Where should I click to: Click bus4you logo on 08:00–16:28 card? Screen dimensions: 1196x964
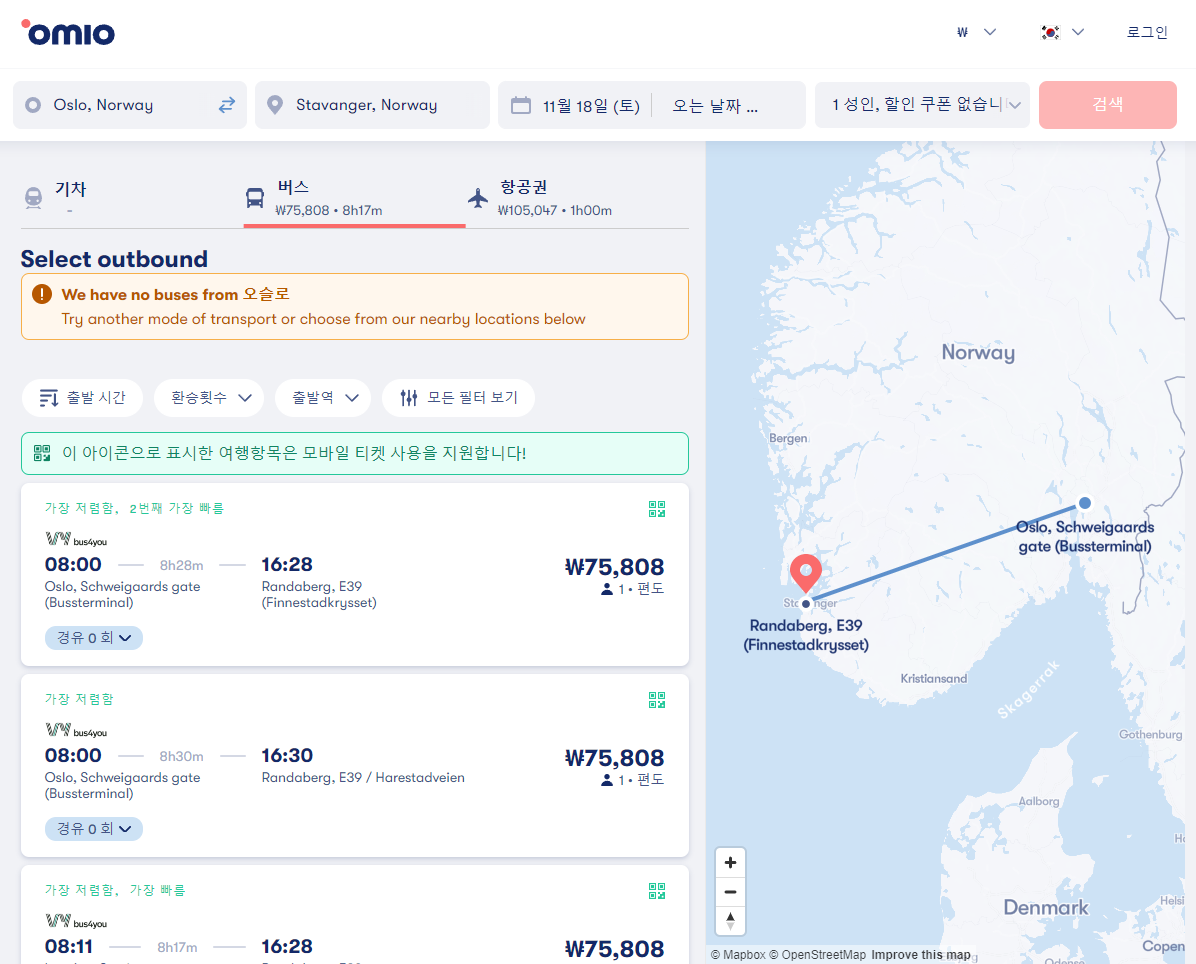tap(76, 539)
